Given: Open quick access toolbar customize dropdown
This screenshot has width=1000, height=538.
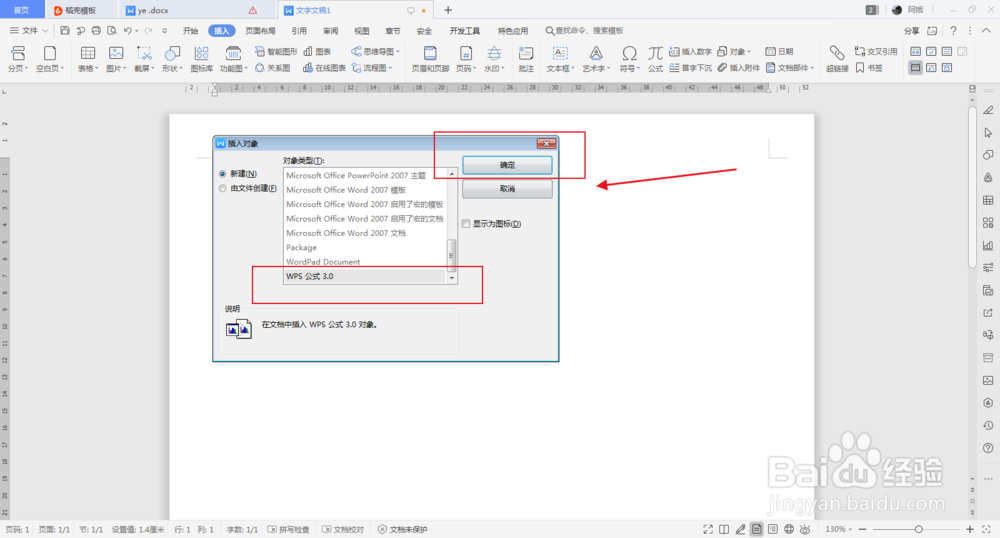Looking at the screenshot, I should click(x=165, y=31).
